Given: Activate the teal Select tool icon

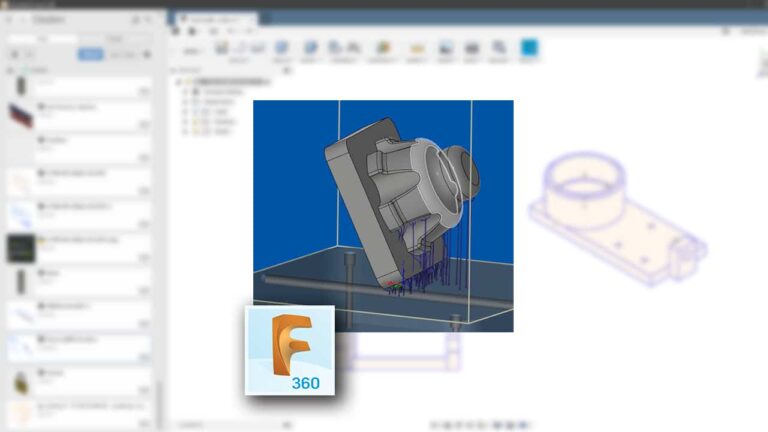Looking at the screenshot, I should tap(529, 48).
